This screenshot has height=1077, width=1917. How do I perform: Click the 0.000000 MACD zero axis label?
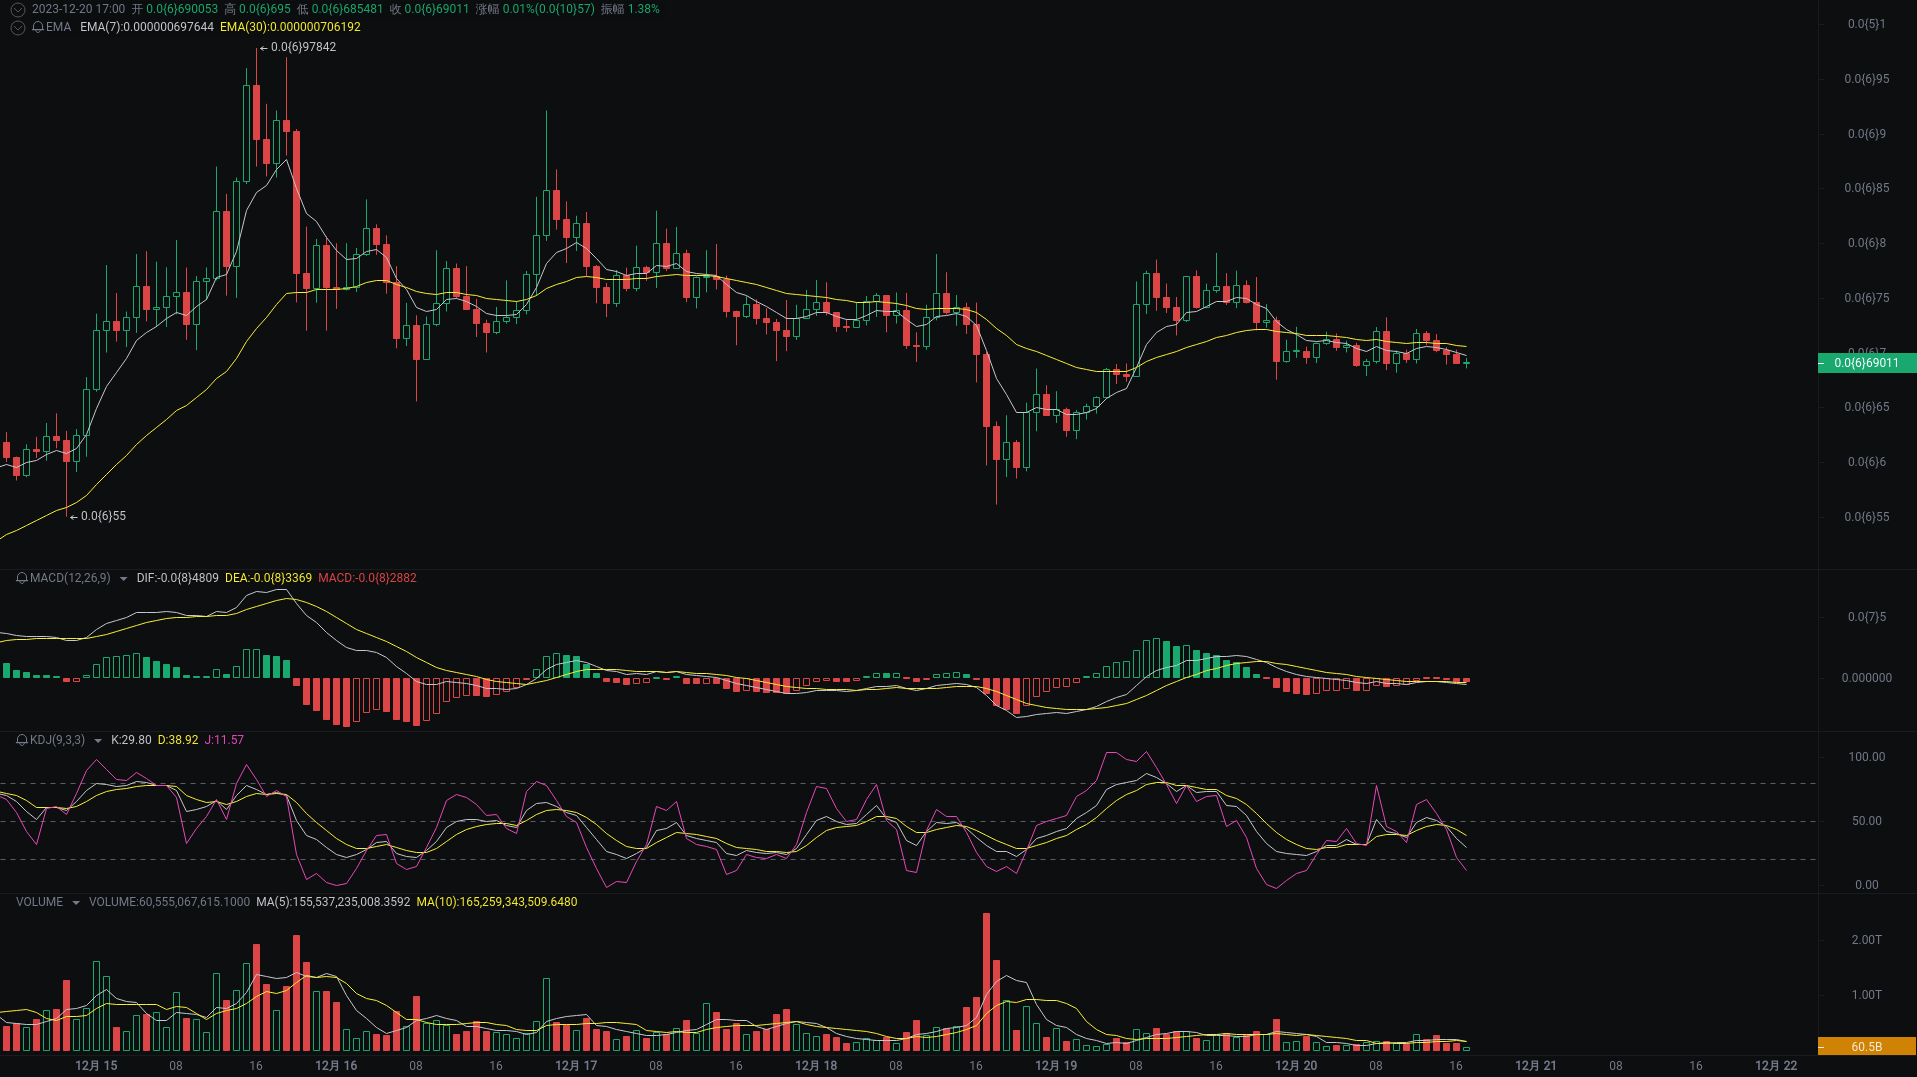(1867, 678)
